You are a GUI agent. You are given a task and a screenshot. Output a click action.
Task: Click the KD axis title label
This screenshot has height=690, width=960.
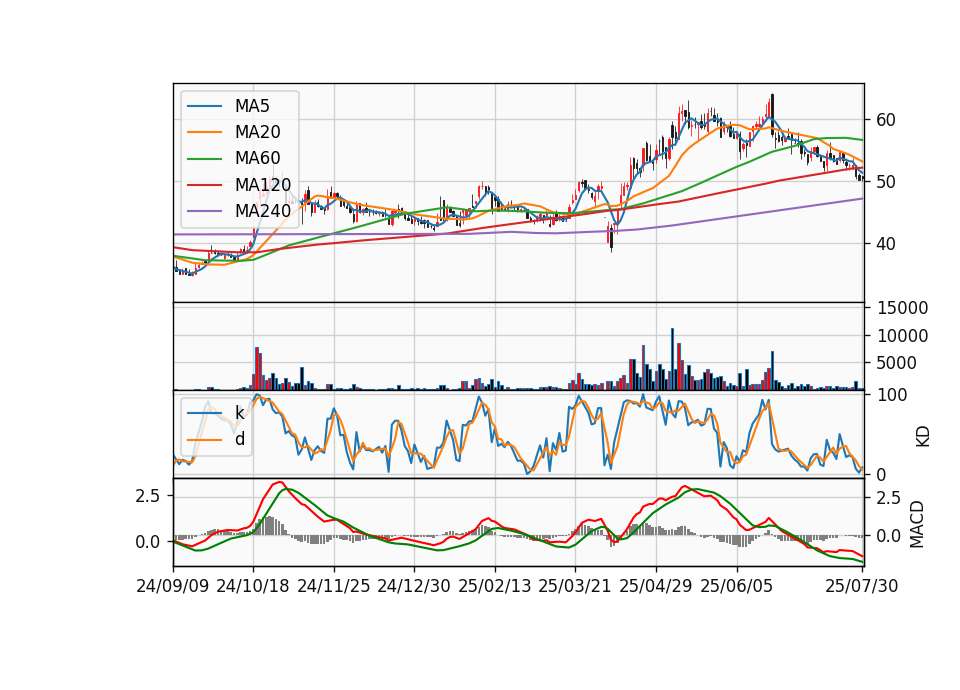coord(923,437)
